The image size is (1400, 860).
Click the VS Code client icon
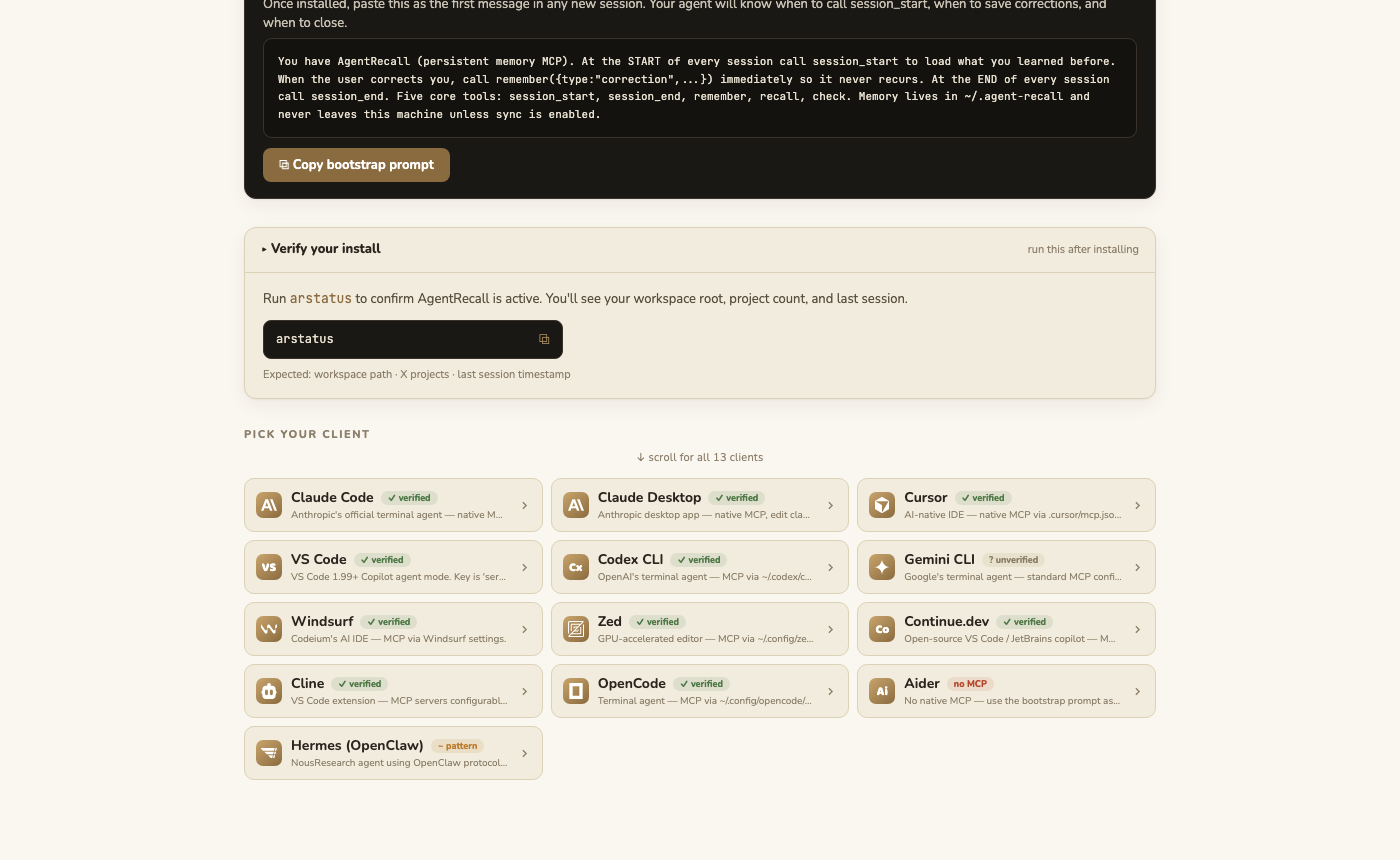click(269, 567)
